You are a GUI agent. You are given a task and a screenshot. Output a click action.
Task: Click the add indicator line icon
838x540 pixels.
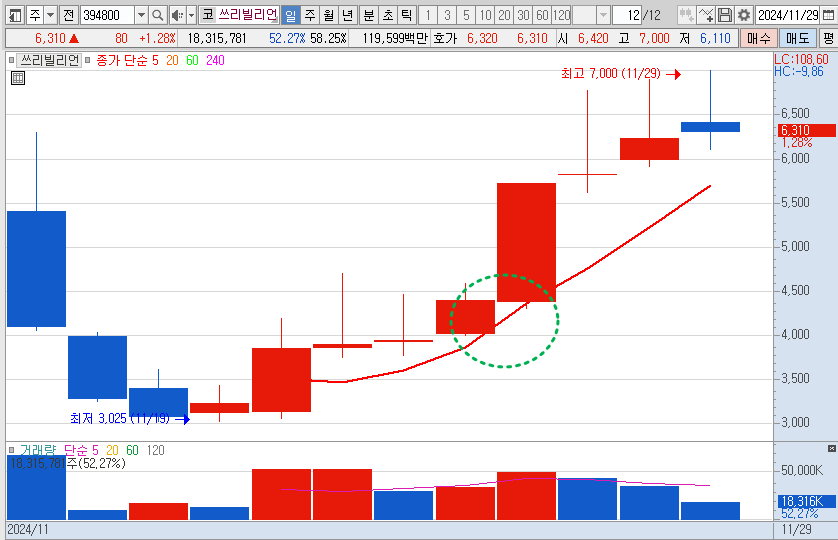pos(706,15)
